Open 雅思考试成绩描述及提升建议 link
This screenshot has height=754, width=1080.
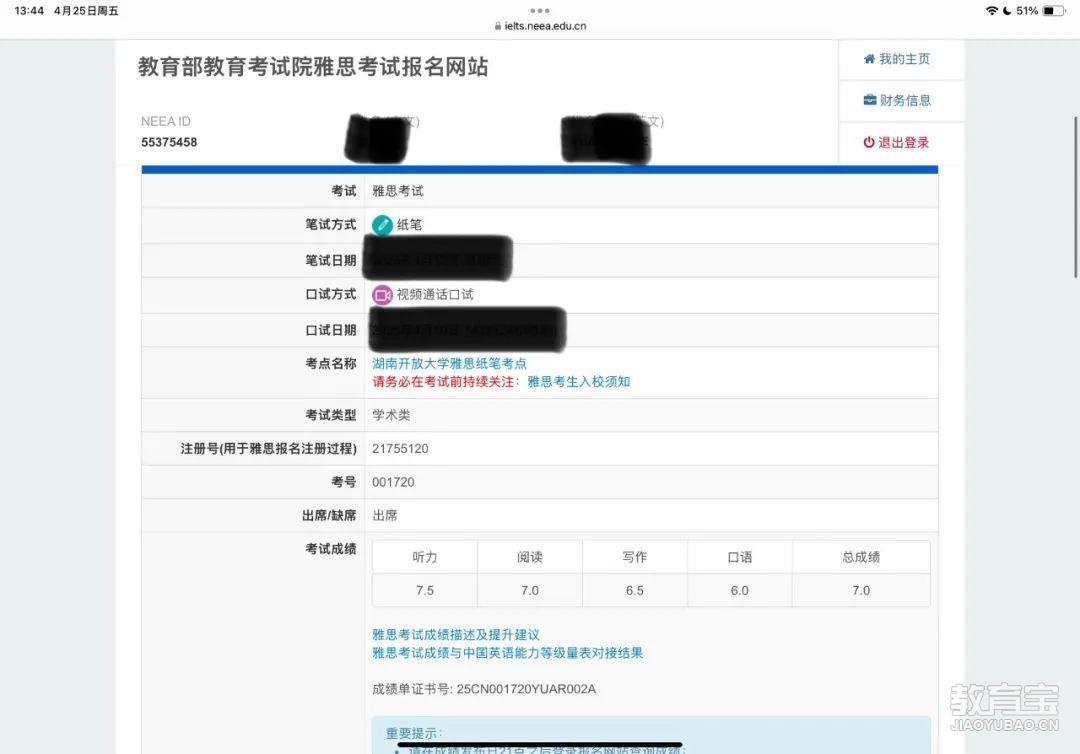pyautogui.click(x=455, y=635)
